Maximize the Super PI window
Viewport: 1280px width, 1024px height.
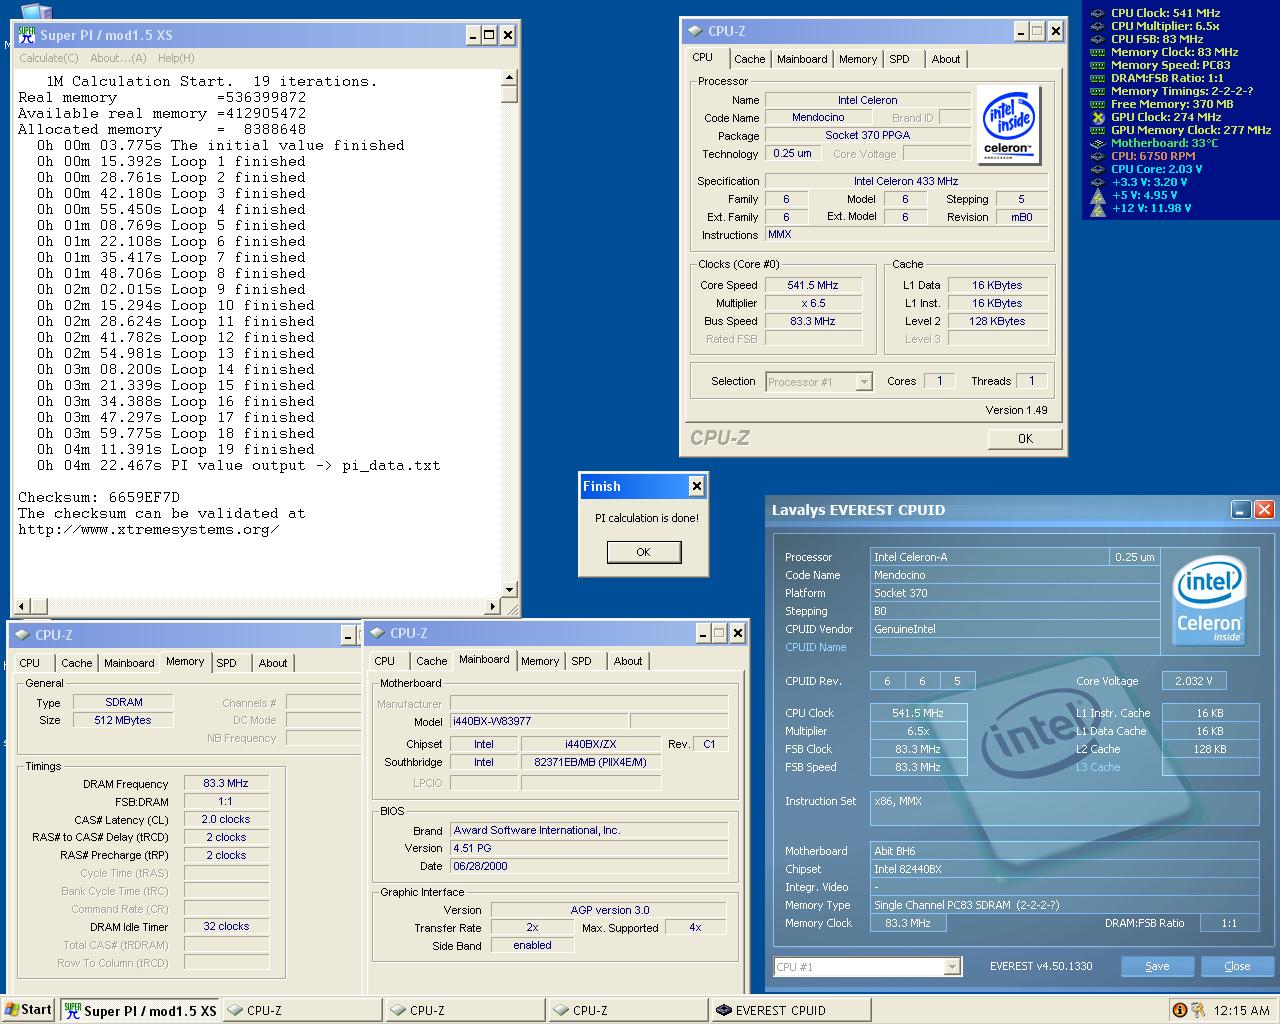pos(488,35)
